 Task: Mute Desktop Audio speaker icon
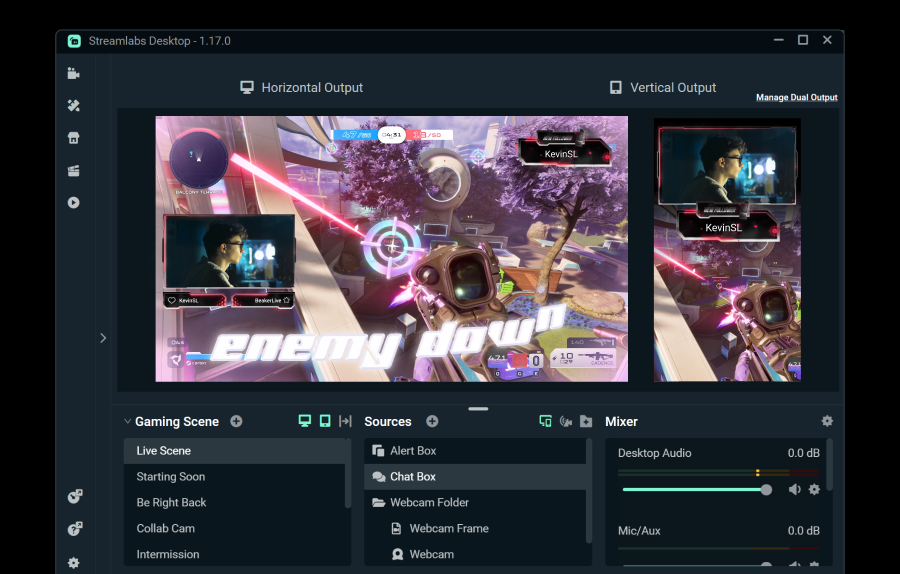point(794,490)
